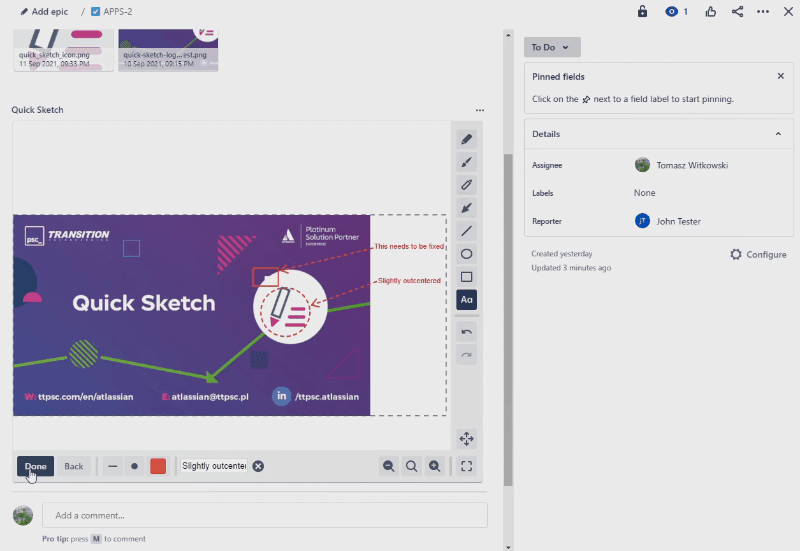This screenshot has width=800, height=551.
Task: Click the Back button
Action: [73, 466]
